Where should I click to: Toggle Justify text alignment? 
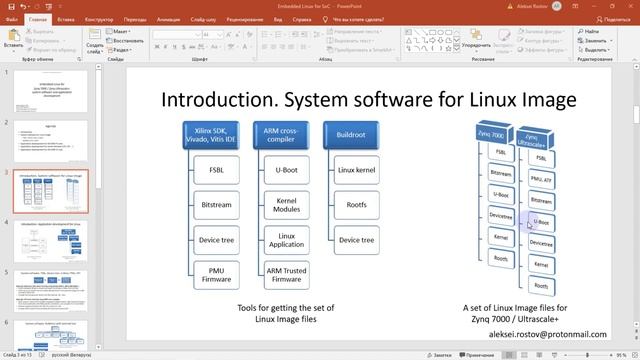pos(291,47)
